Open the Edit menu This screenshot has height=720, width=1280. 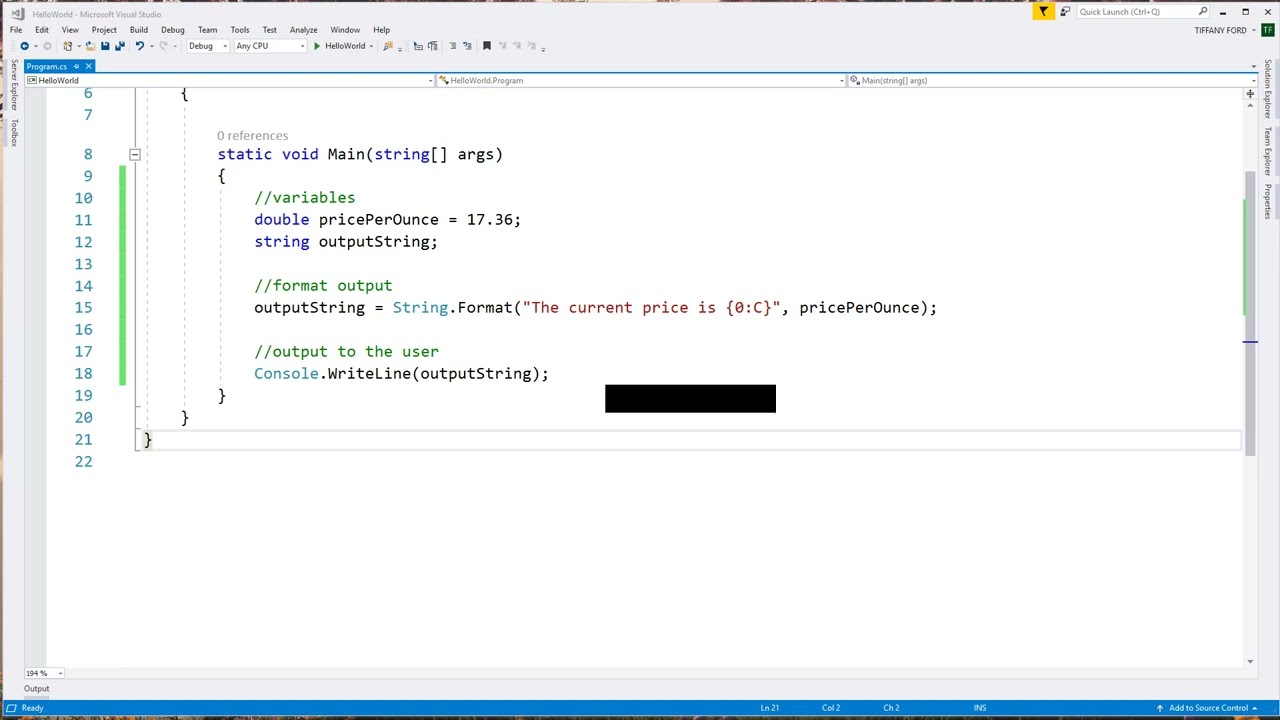(x=42, y=30)
